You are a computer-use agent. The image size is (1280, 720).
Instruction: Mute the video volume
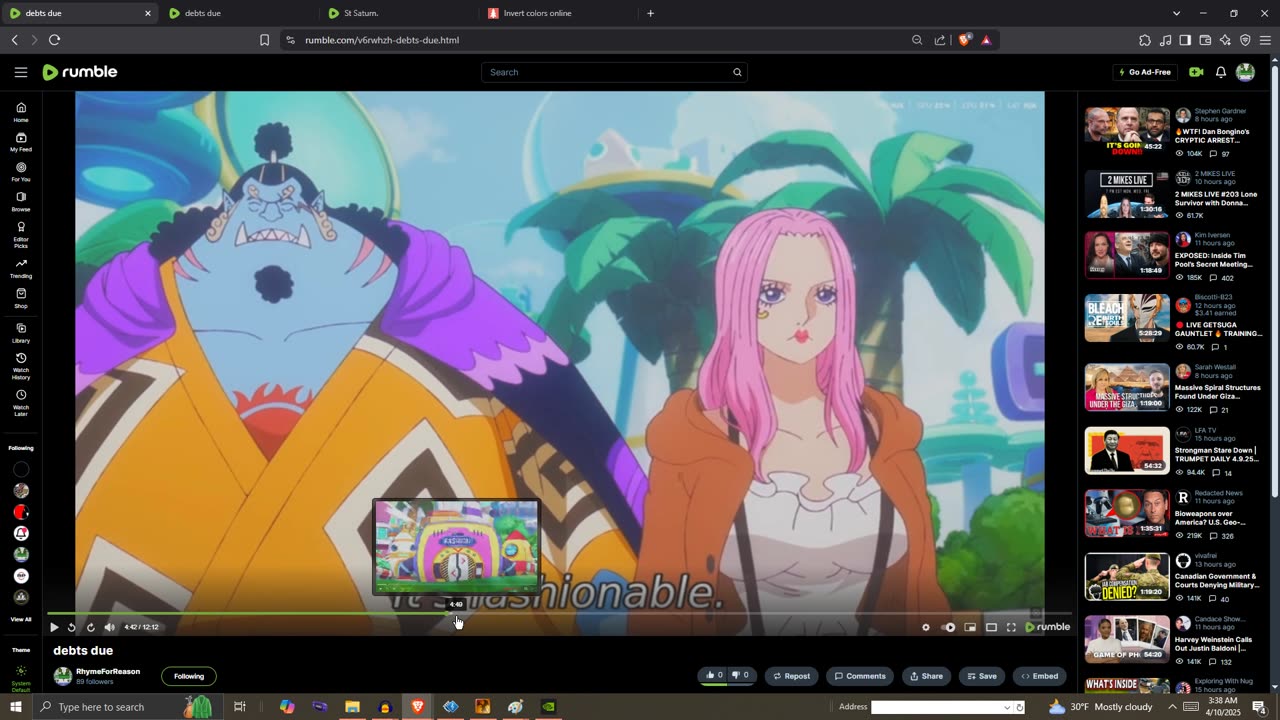(109, 627)
